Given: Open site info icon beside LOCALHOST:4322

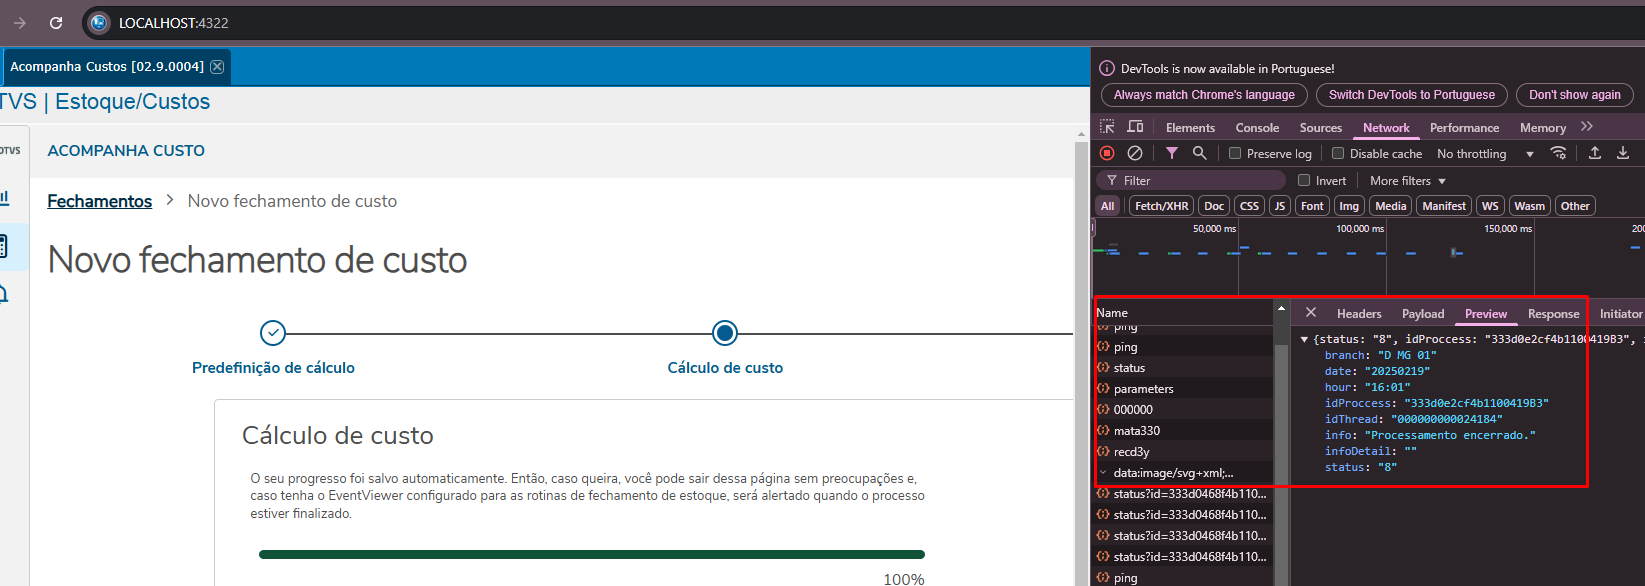Looking at the screenshot, I should (98, 22).
